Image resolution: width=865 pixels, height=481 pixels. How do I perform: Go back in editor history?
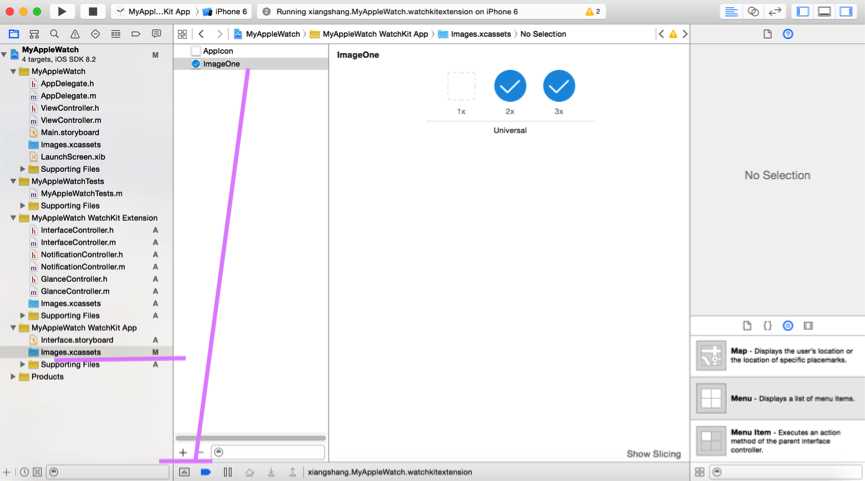[x=201, y=34]
